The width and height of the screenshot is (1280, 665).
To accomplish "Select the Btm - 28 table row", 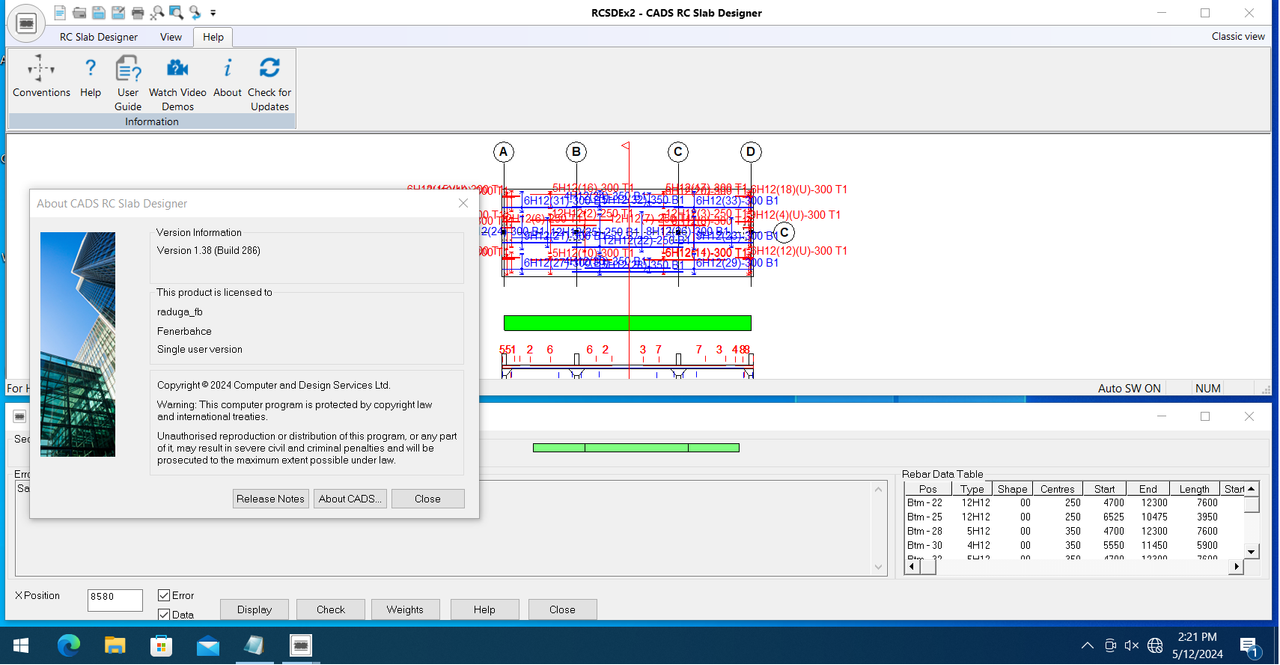I will [1074, 531].
